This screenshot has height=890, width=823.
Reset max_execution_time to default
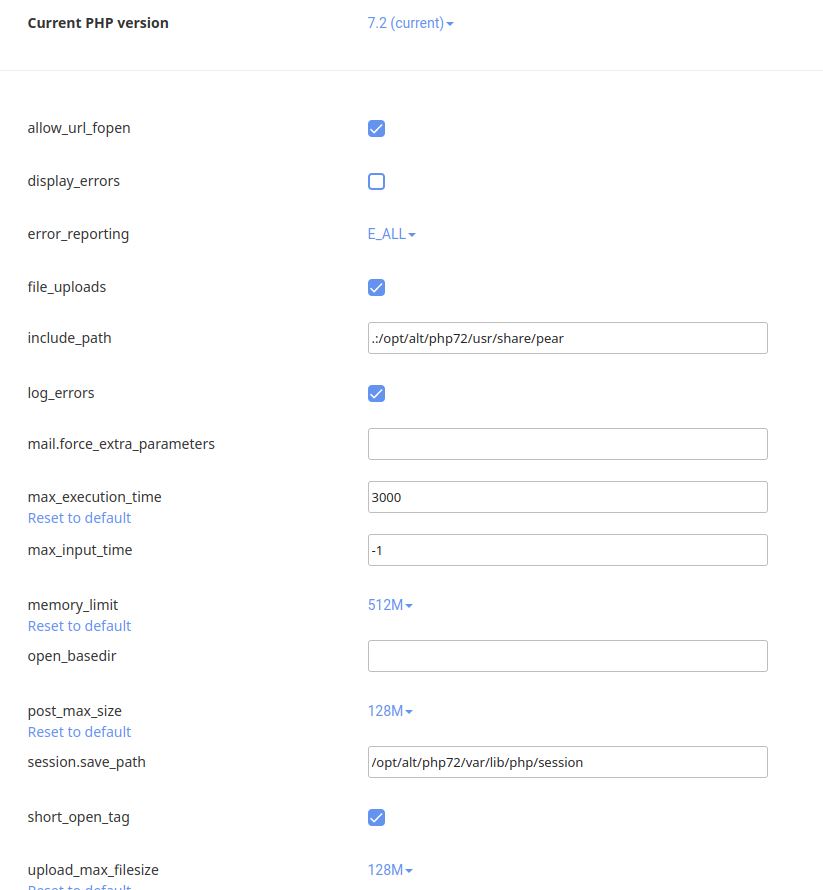click(79, 518)
